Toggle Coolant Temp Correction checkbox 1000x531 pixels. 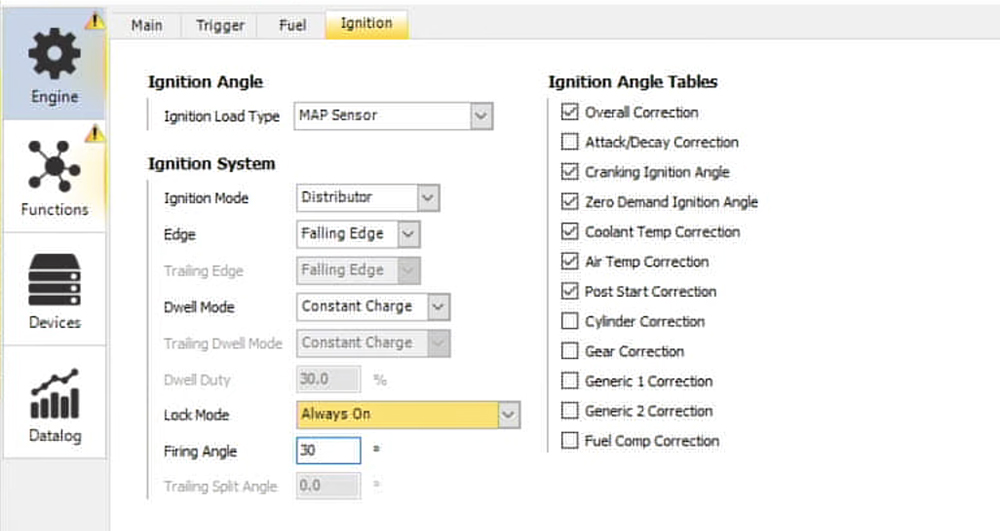point(570,231)
